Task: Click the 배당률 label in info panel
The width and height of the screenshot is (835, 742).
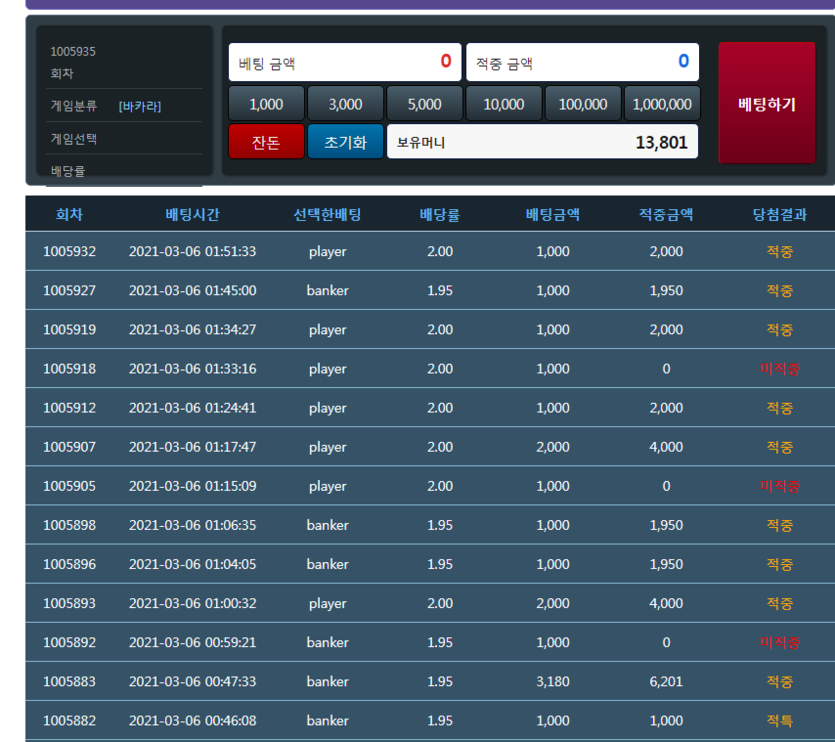Action: pos(68,171)
